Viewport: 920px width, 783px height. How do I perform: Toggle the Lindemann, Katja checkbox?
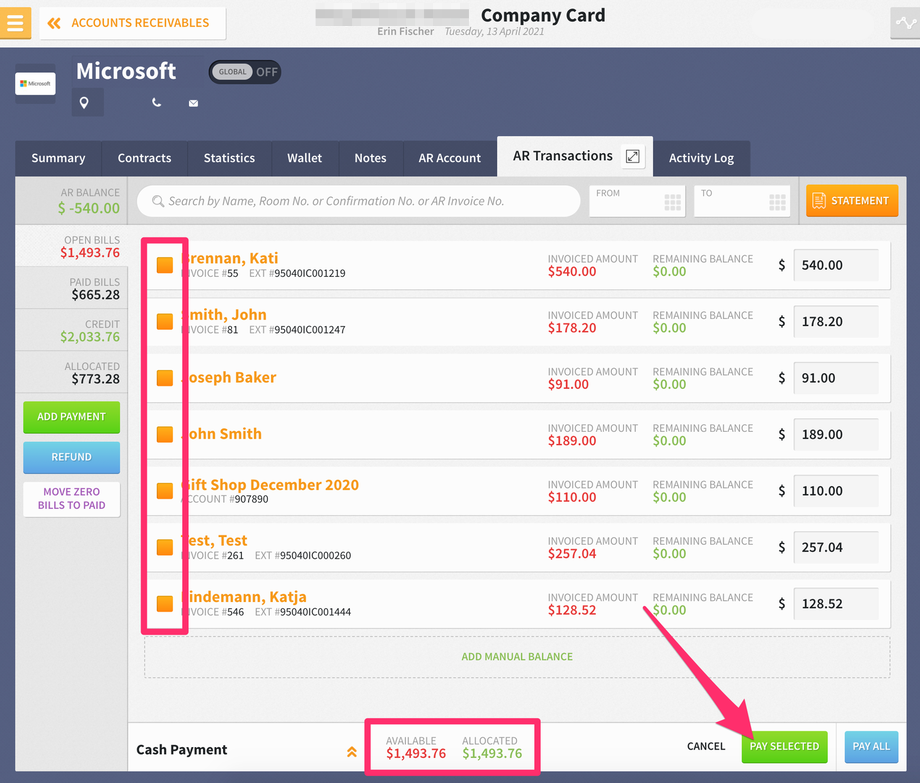pos(165,604)
